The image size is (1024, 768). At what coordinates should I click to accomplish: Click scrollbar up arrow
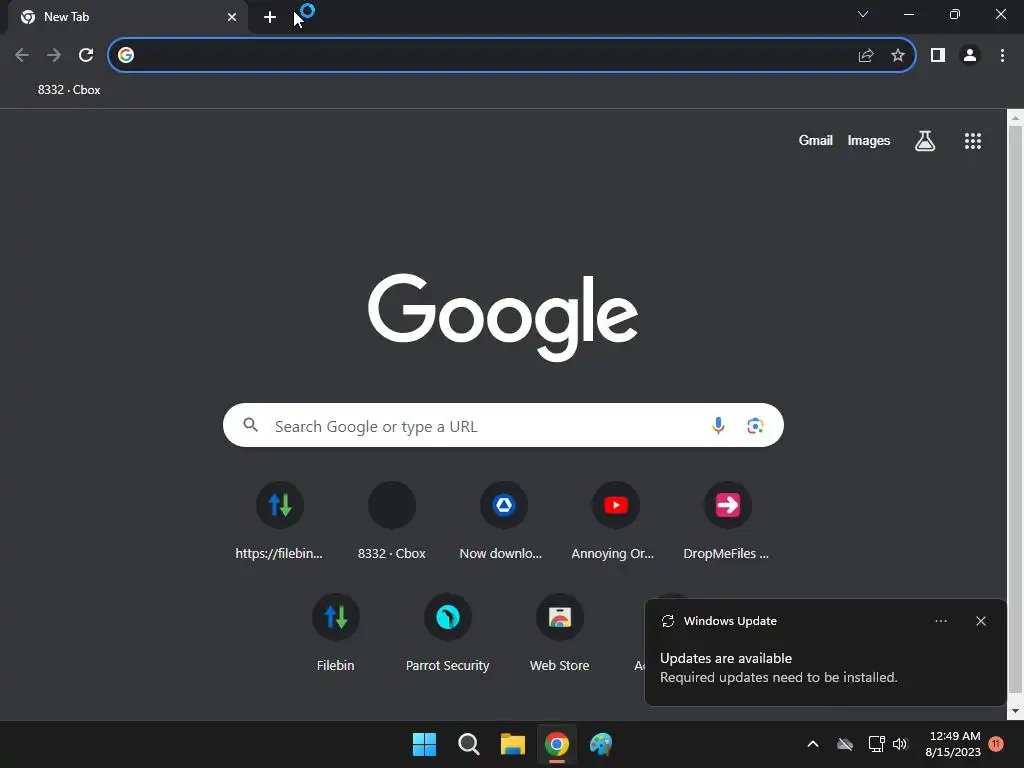click(x=1015, y=118)
